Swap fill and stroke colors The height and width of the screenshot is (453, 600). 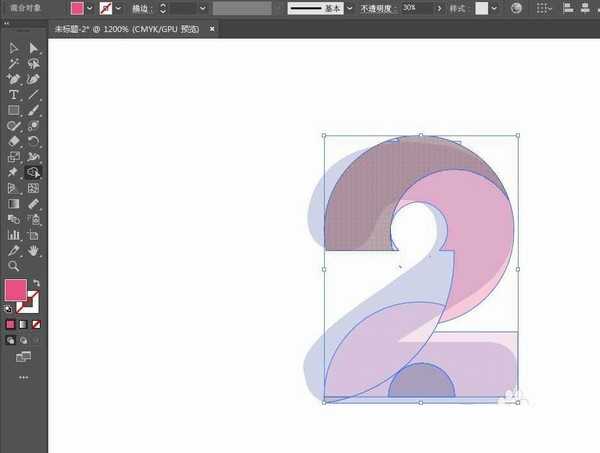click(37, 283)
